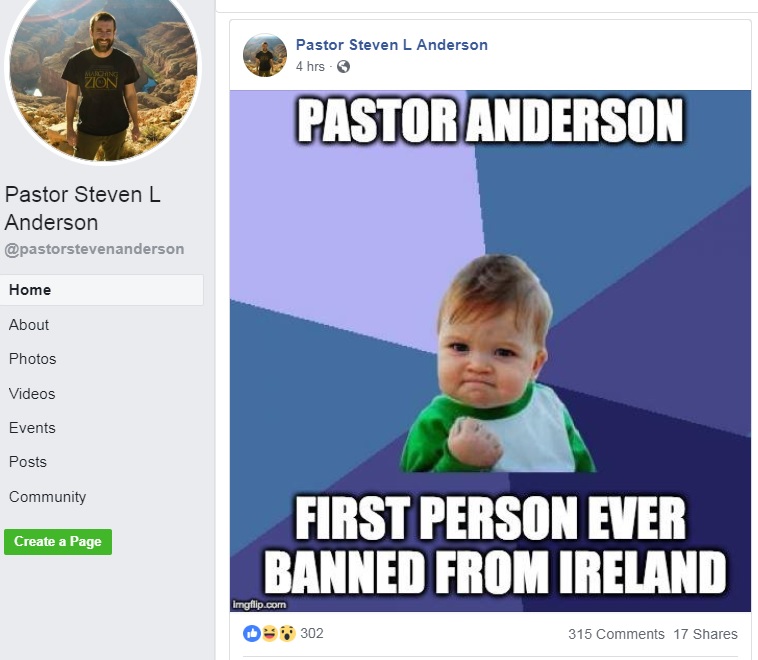758x660 pixels.
Task: Open the 4 hrs post timestamp
Action: [310, 67]
